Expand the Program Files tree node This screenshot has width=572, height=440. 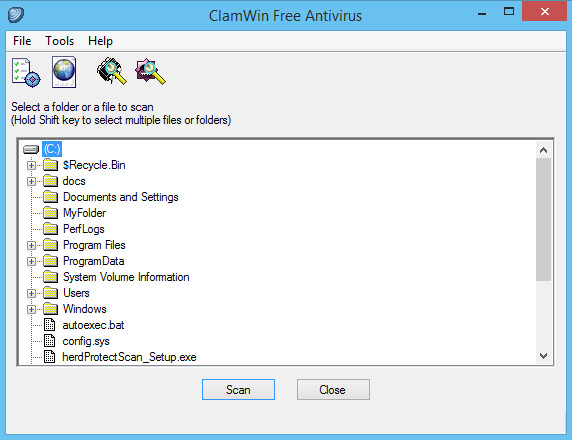pyautogui.click(x=31, y=246)
